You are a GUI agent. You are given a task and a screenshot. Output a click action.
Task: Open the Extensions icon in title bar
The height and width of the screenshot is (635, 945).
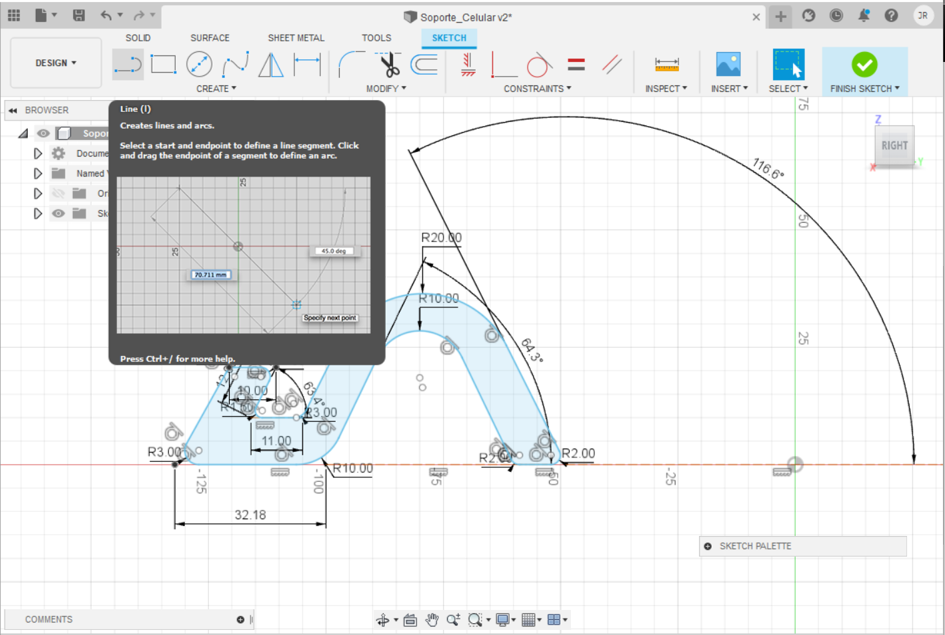(x=809, y=16)
